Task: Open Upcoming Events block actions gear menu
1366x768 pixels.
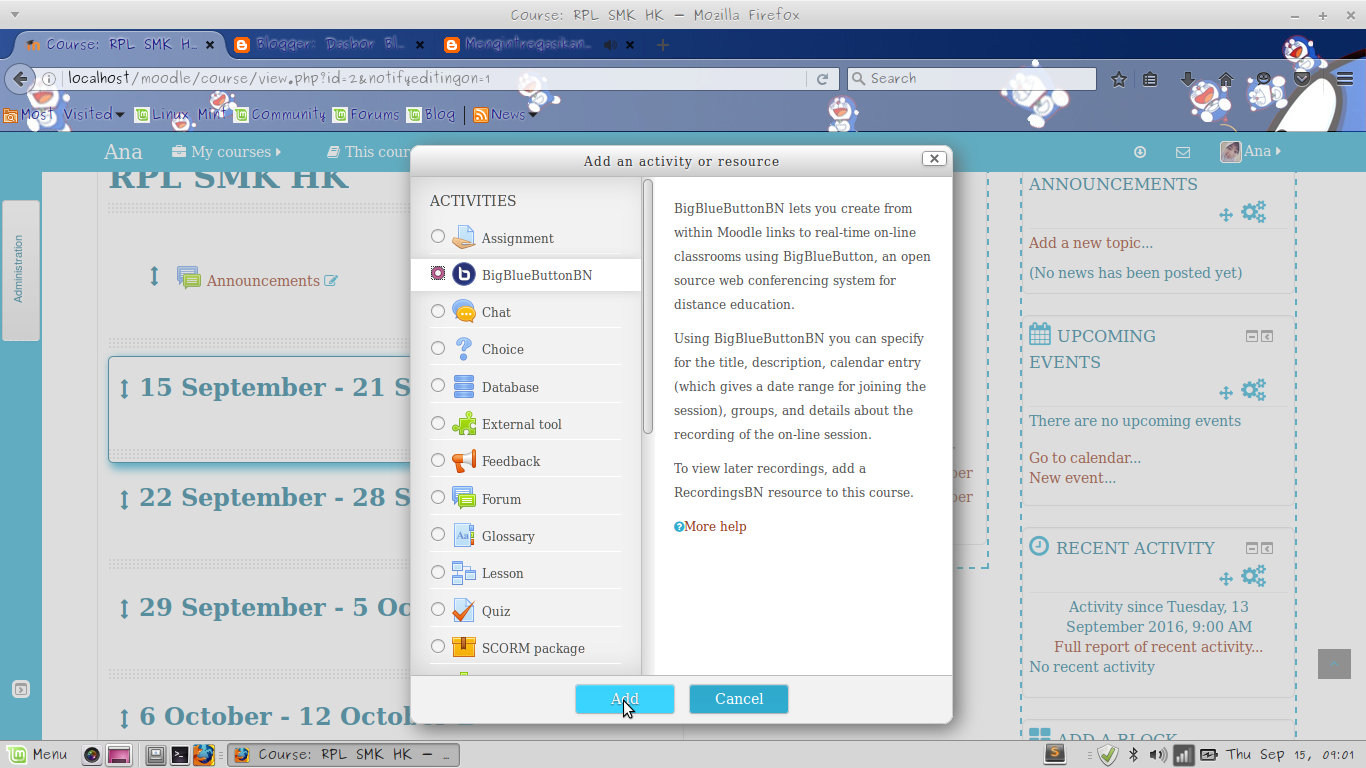Action: [x=1254, y=390]
